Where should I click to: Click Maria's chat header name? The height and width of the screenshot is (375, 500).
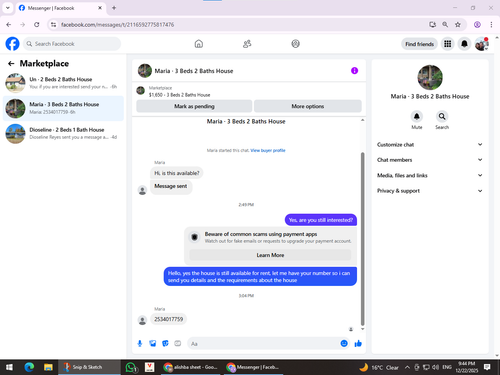tap(194, 71)
